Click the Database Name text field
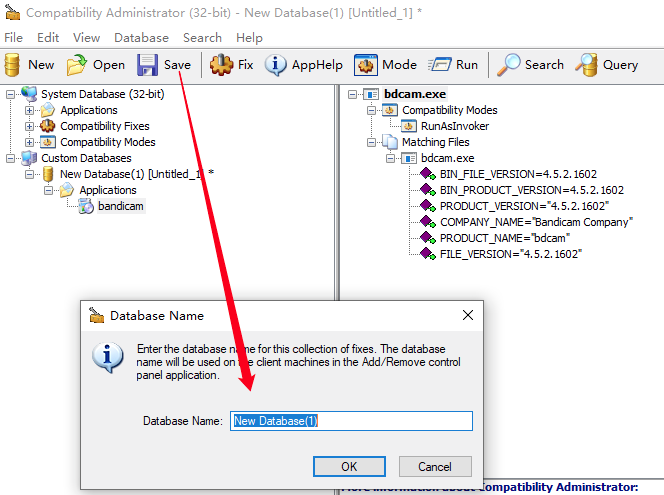The image size is (664, 495). pyautogui.click(x=351, y=421)
